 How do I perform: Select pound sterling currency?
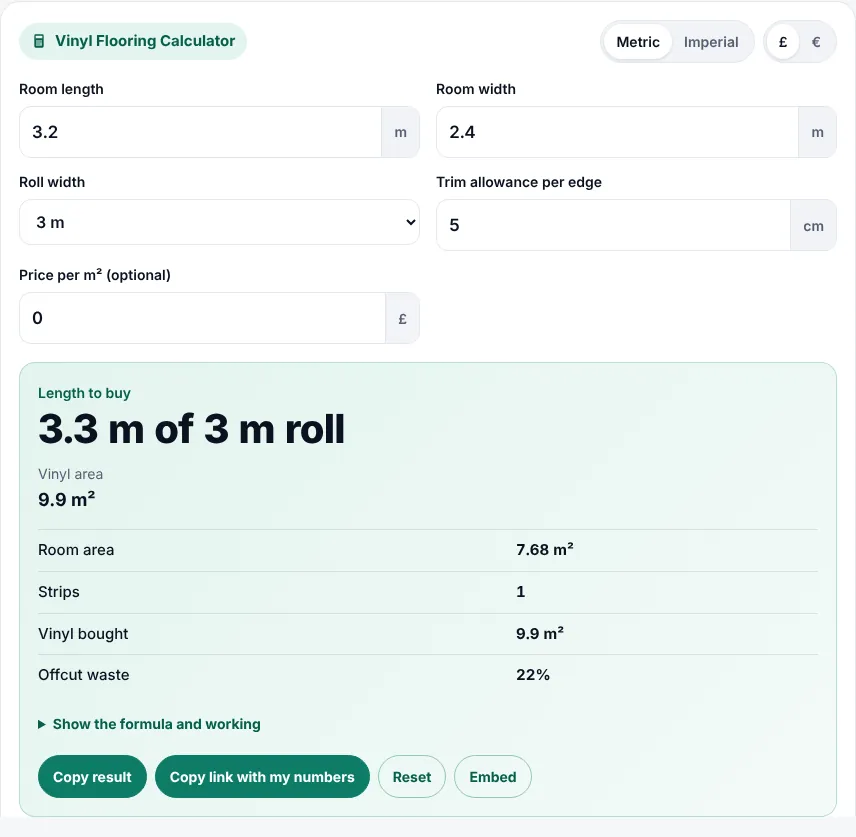tap(783, 42)
